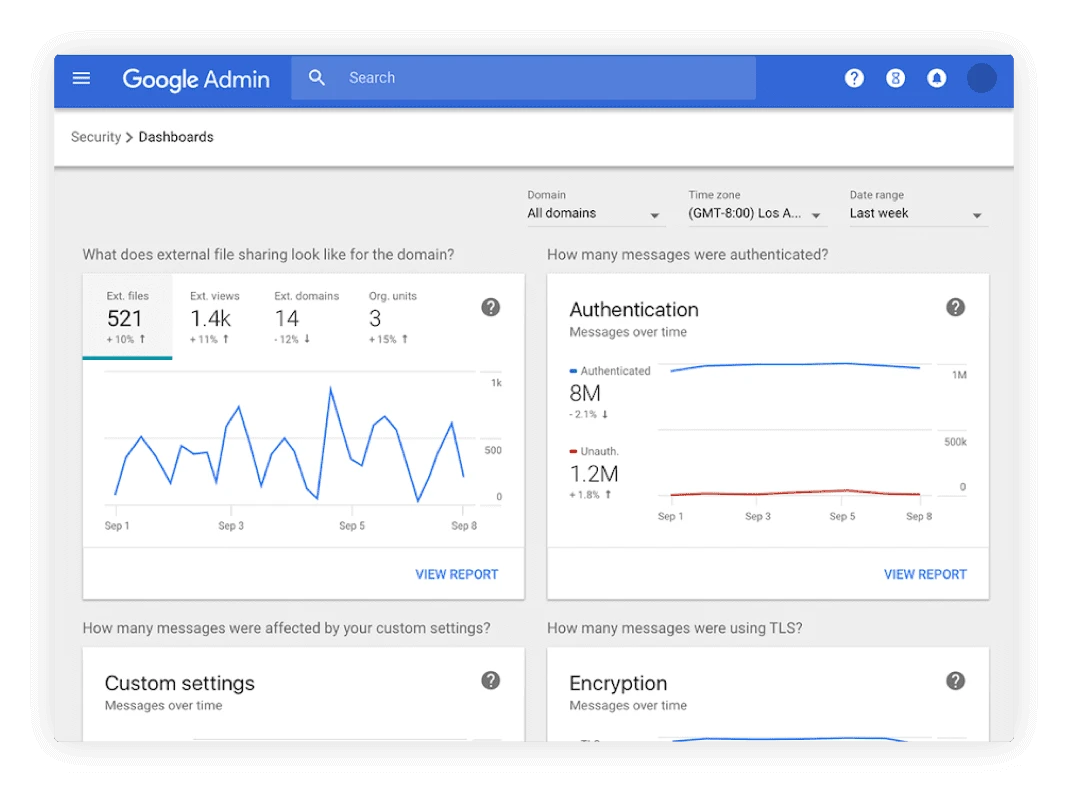1068x796 pixels.
Task: Click View Report for file sharing
Action: point(456,574)
